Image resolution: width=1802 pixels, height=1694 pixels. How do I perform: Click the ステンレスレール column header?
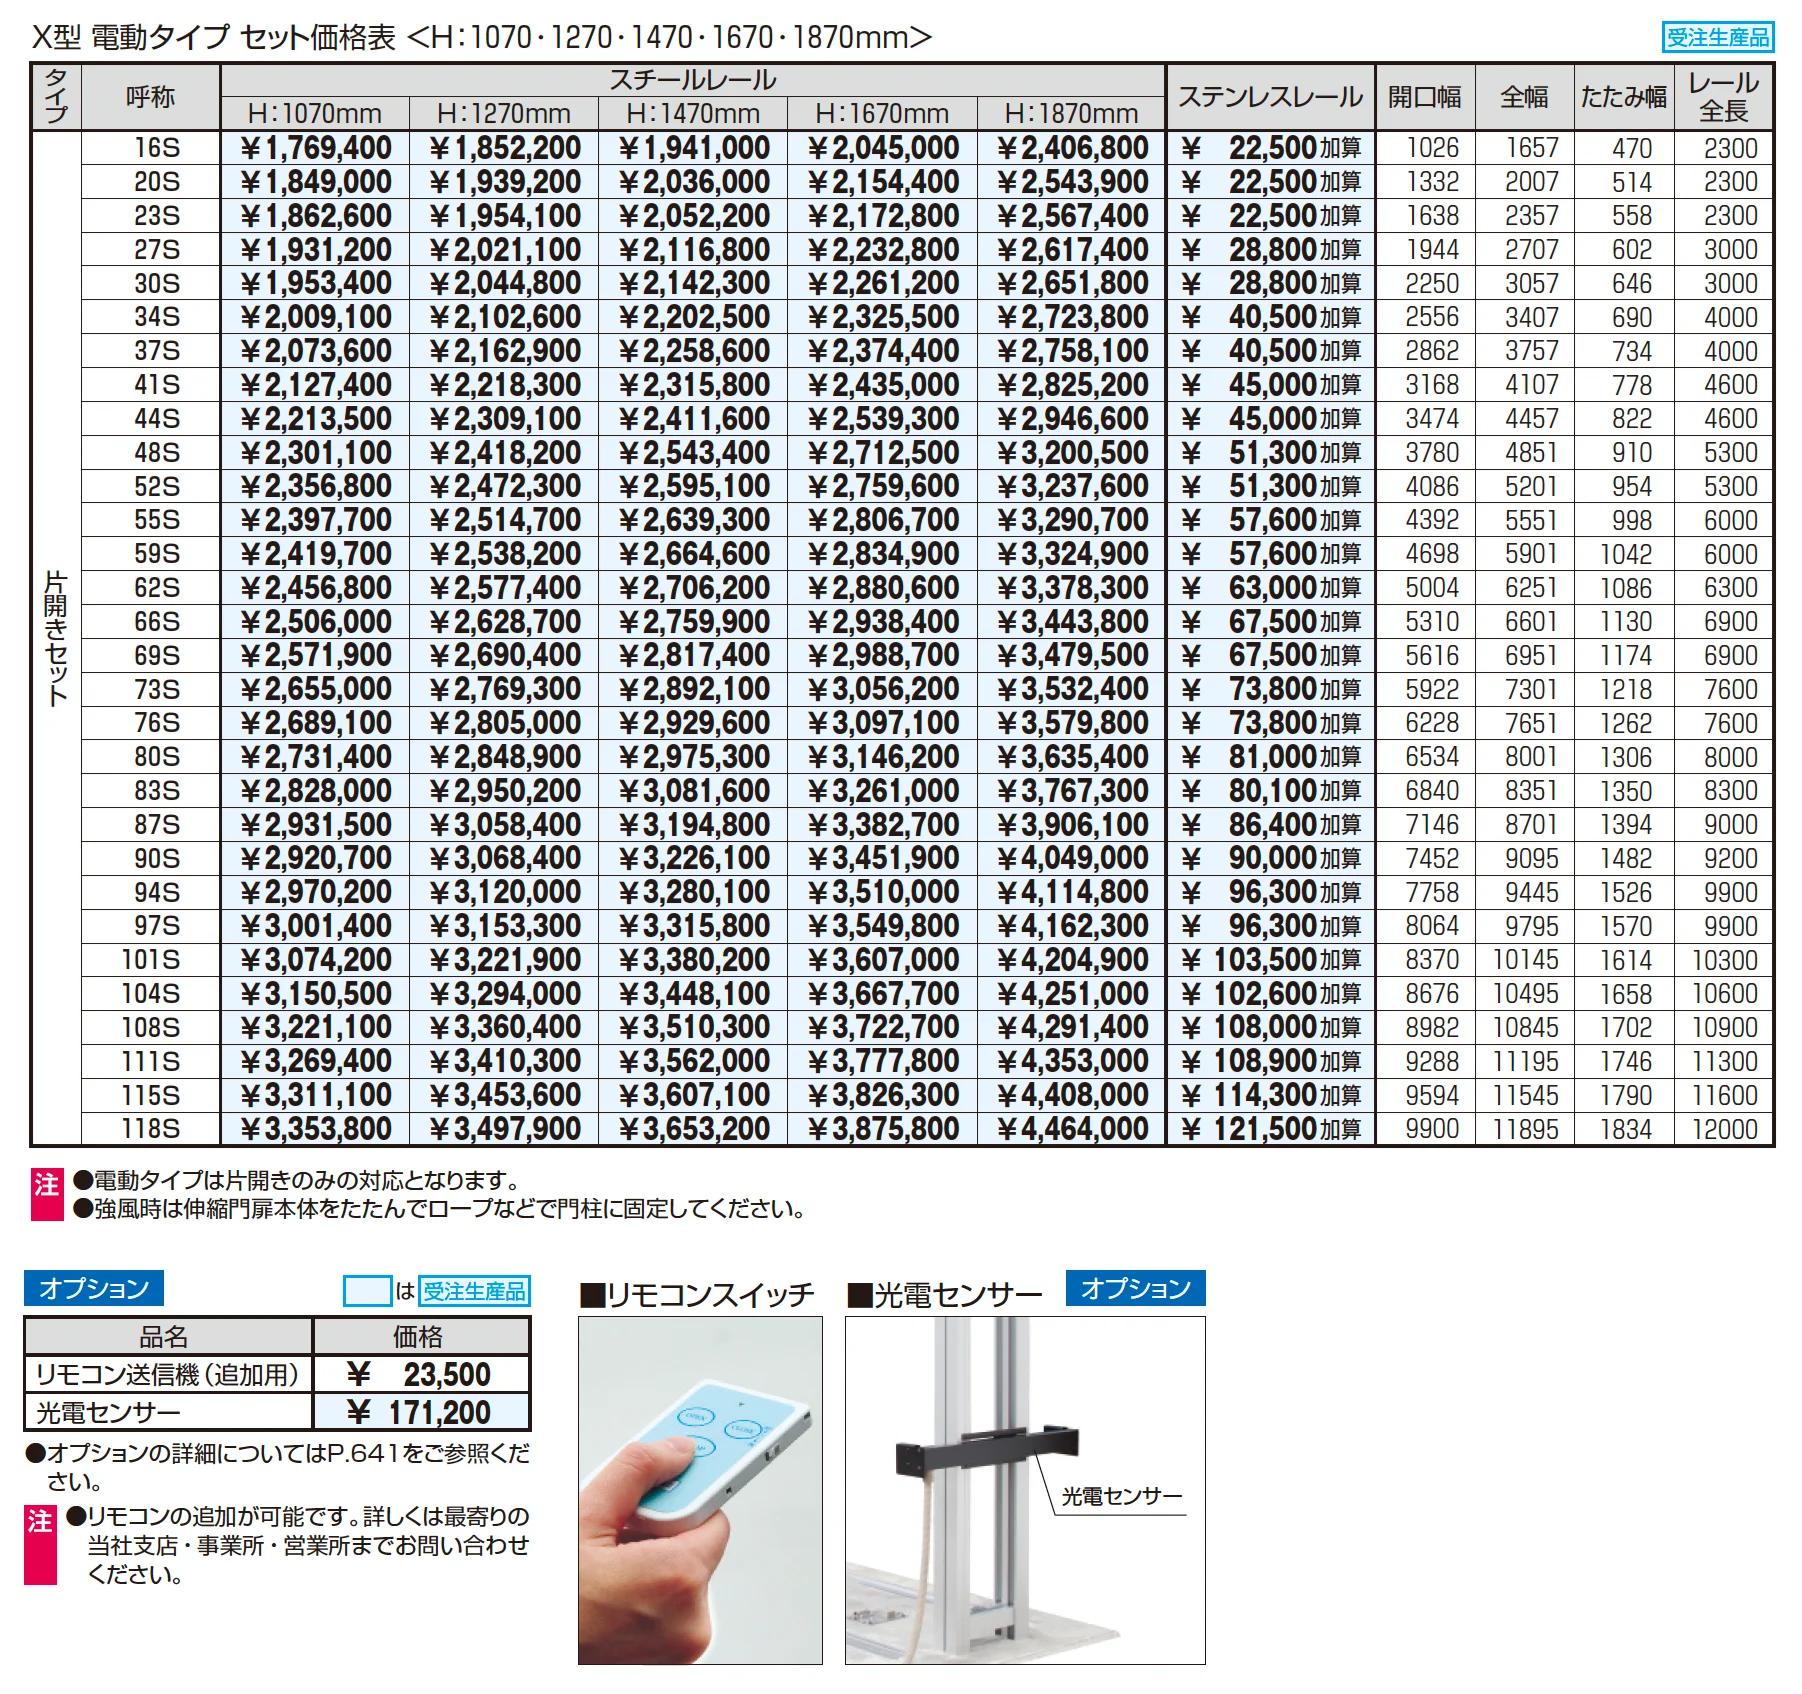coord(1270,97)
